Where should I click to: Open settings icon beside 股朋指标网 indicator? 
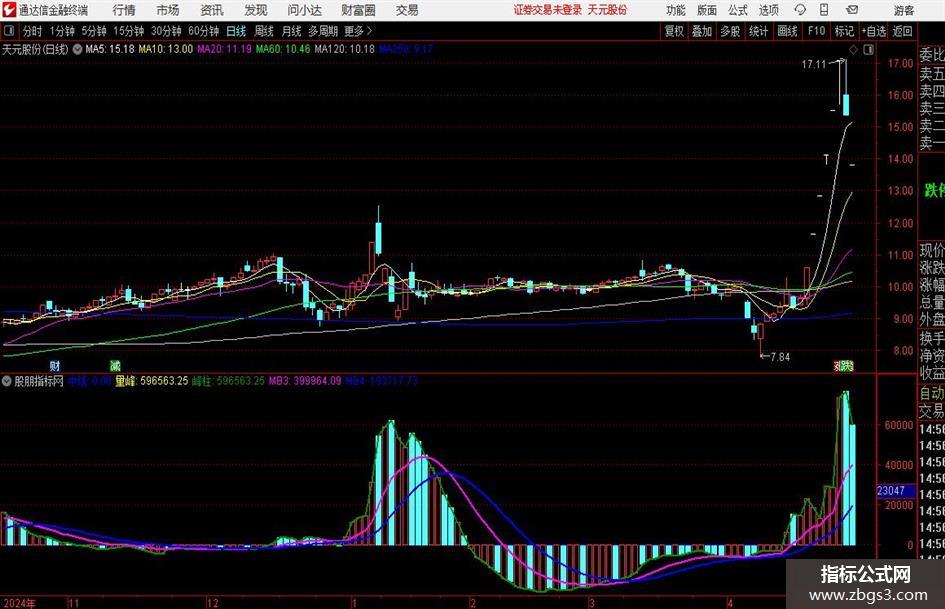(x=7, y=381)
